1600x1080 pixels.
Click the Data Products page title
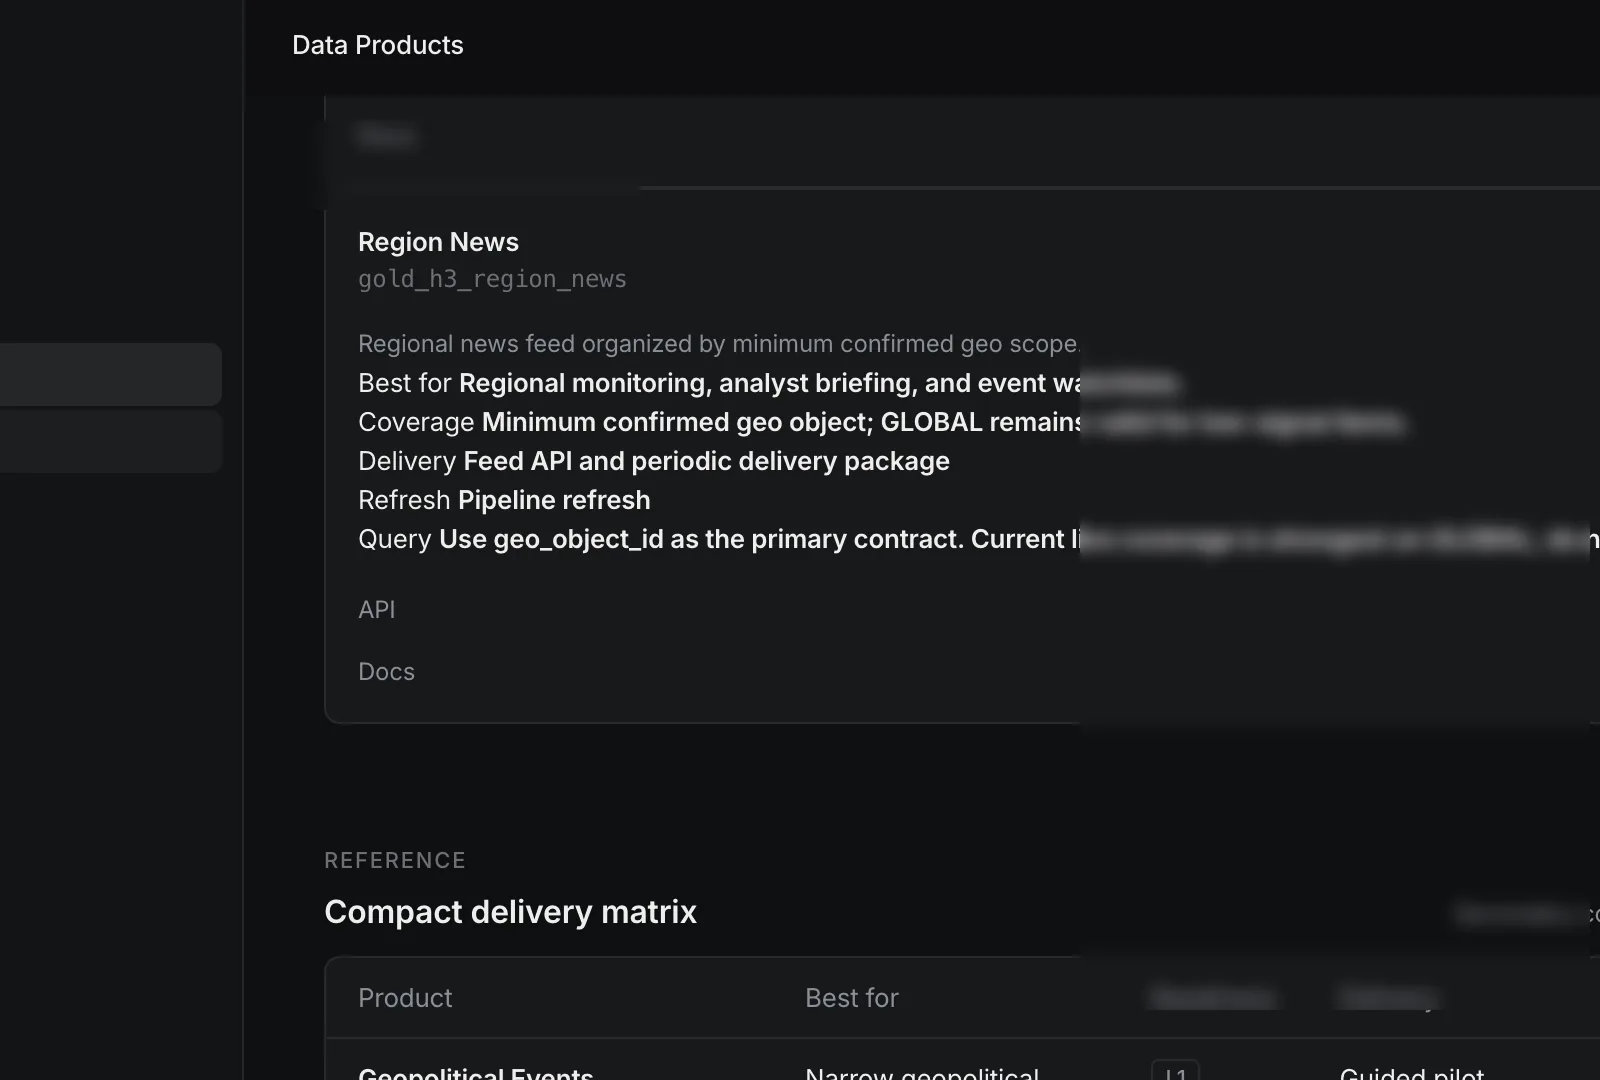pyautogui.click(x=377, y=44)
